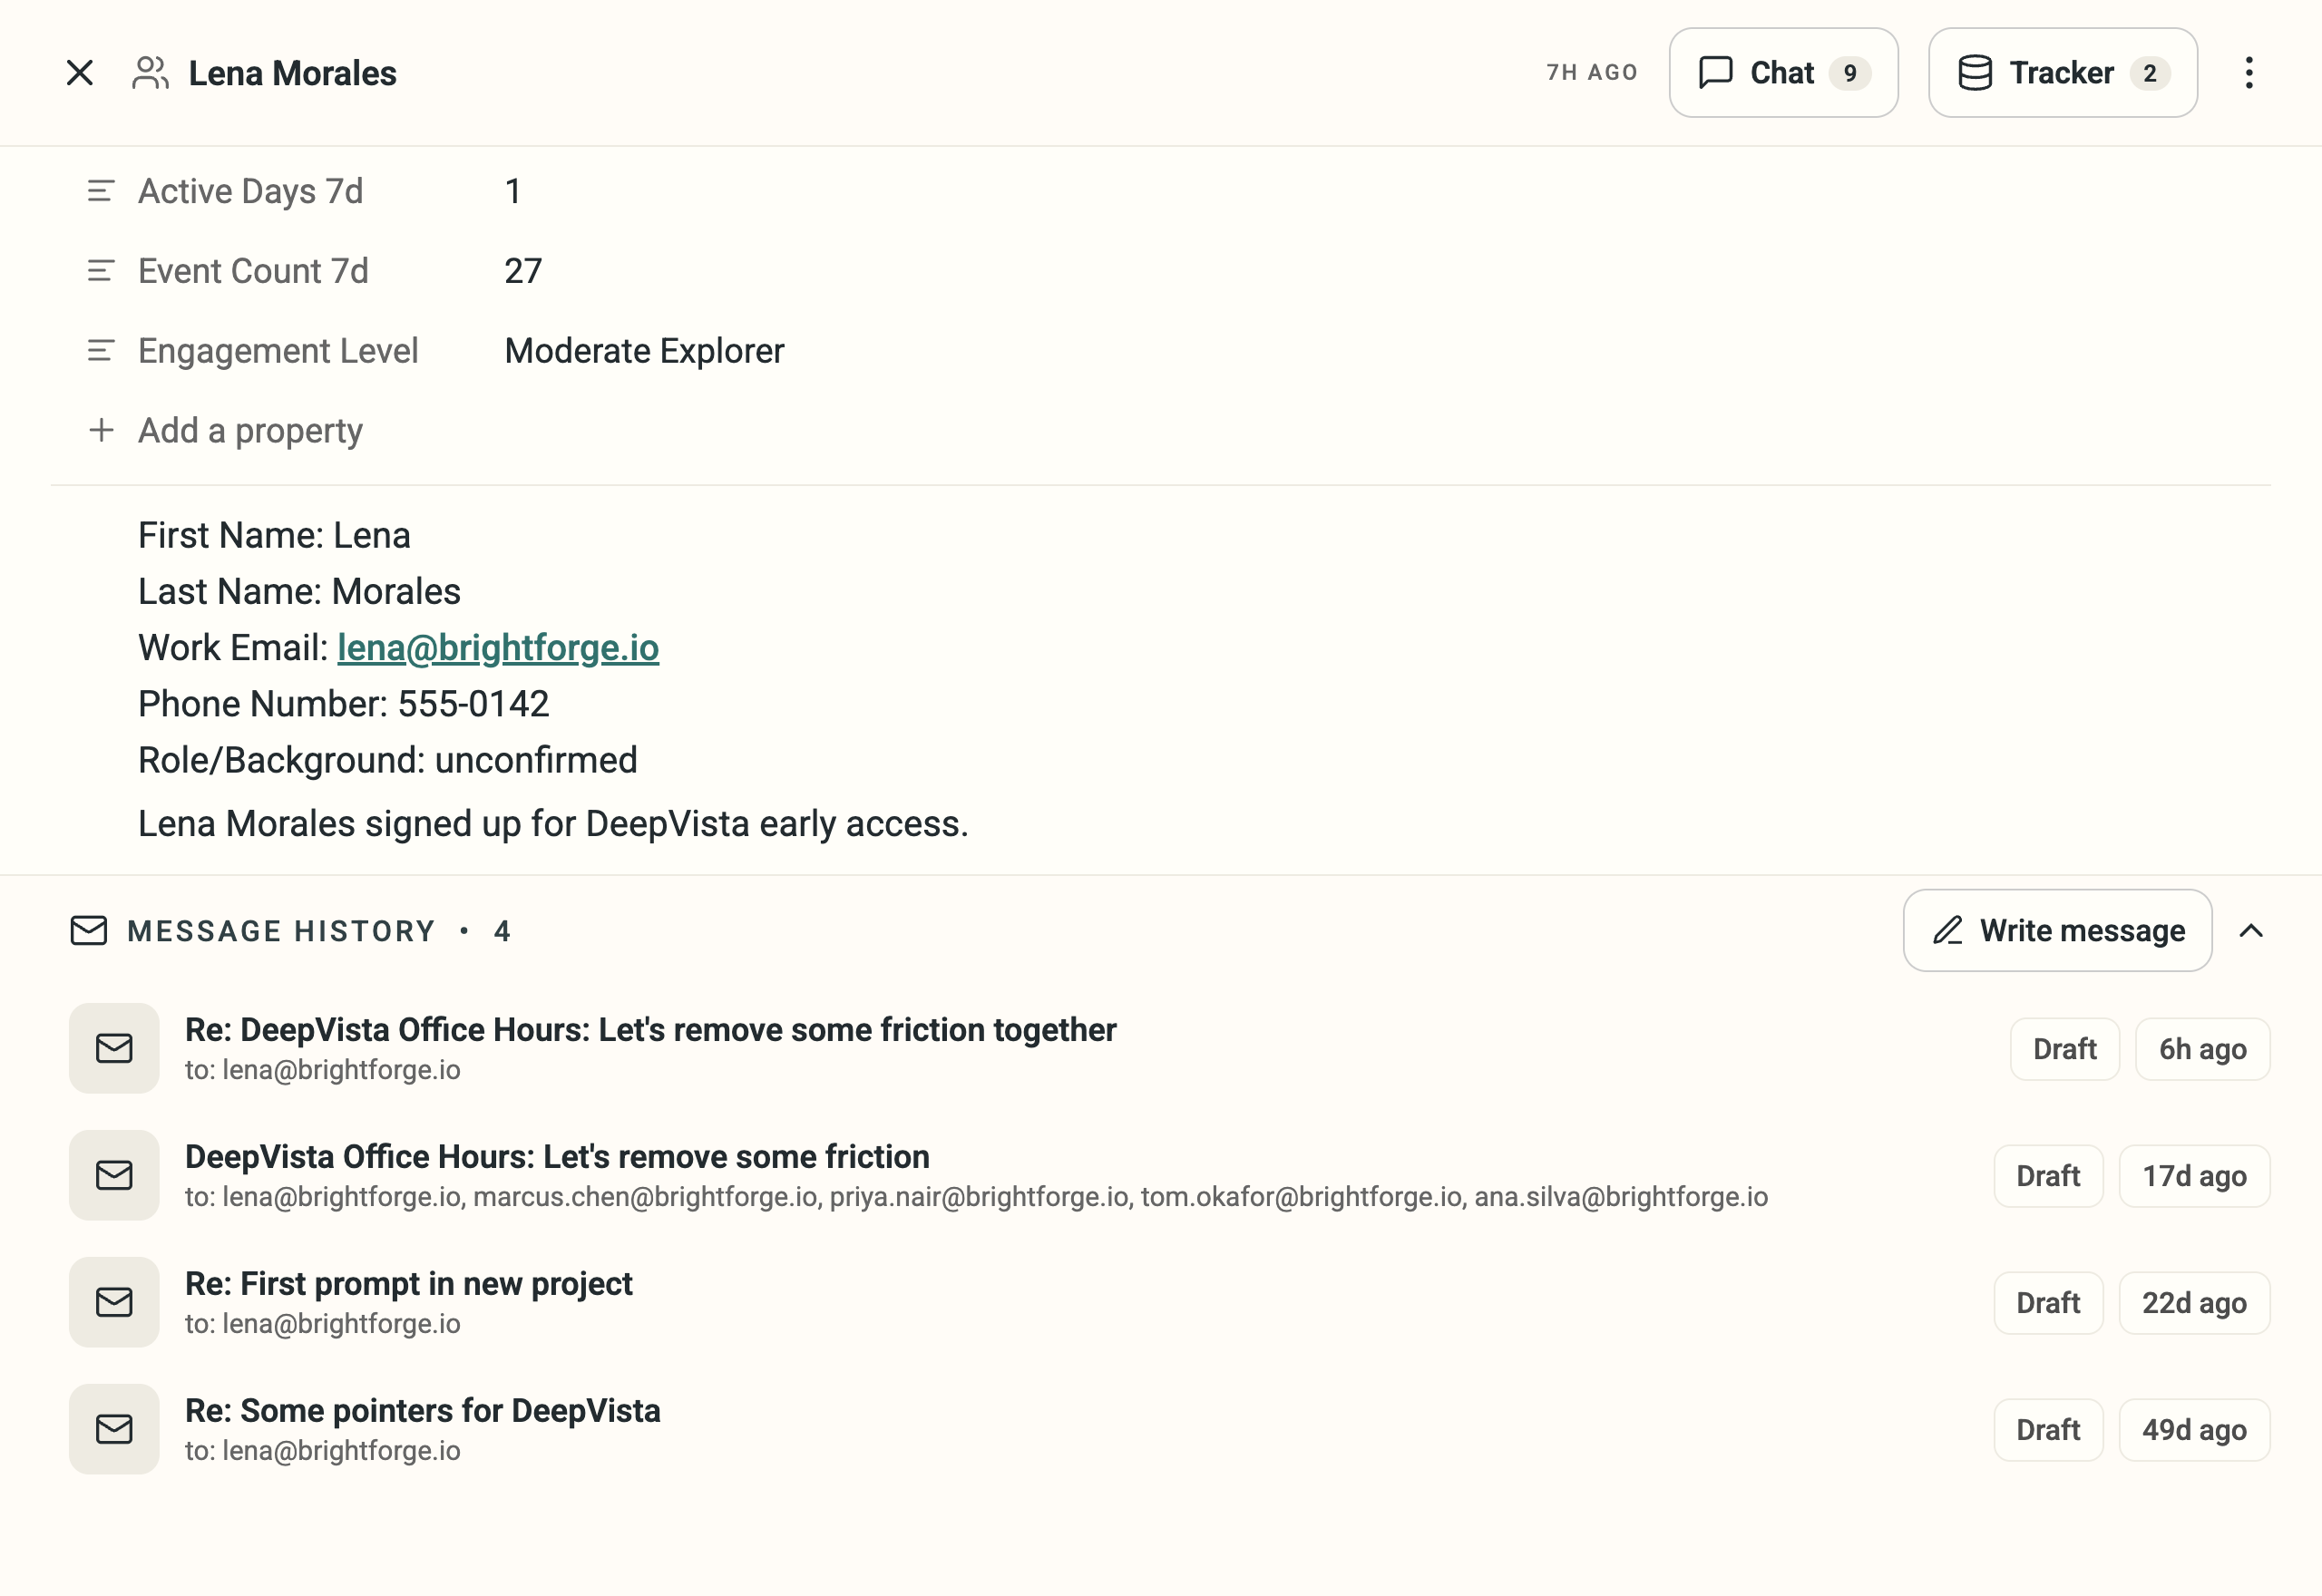2322x1596 pixels.
Task: Click the Draft badge on the 49d ago message
Action: click(2048, 1430)
